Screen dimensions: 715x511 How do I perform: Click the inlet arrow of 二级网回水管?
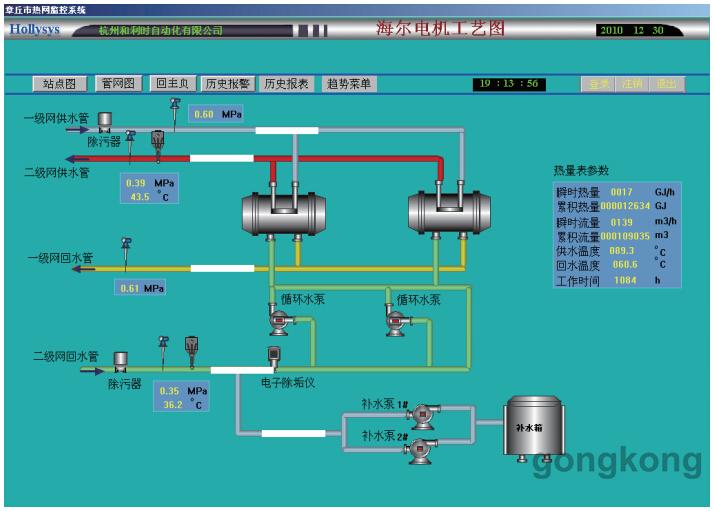point(92,371)
